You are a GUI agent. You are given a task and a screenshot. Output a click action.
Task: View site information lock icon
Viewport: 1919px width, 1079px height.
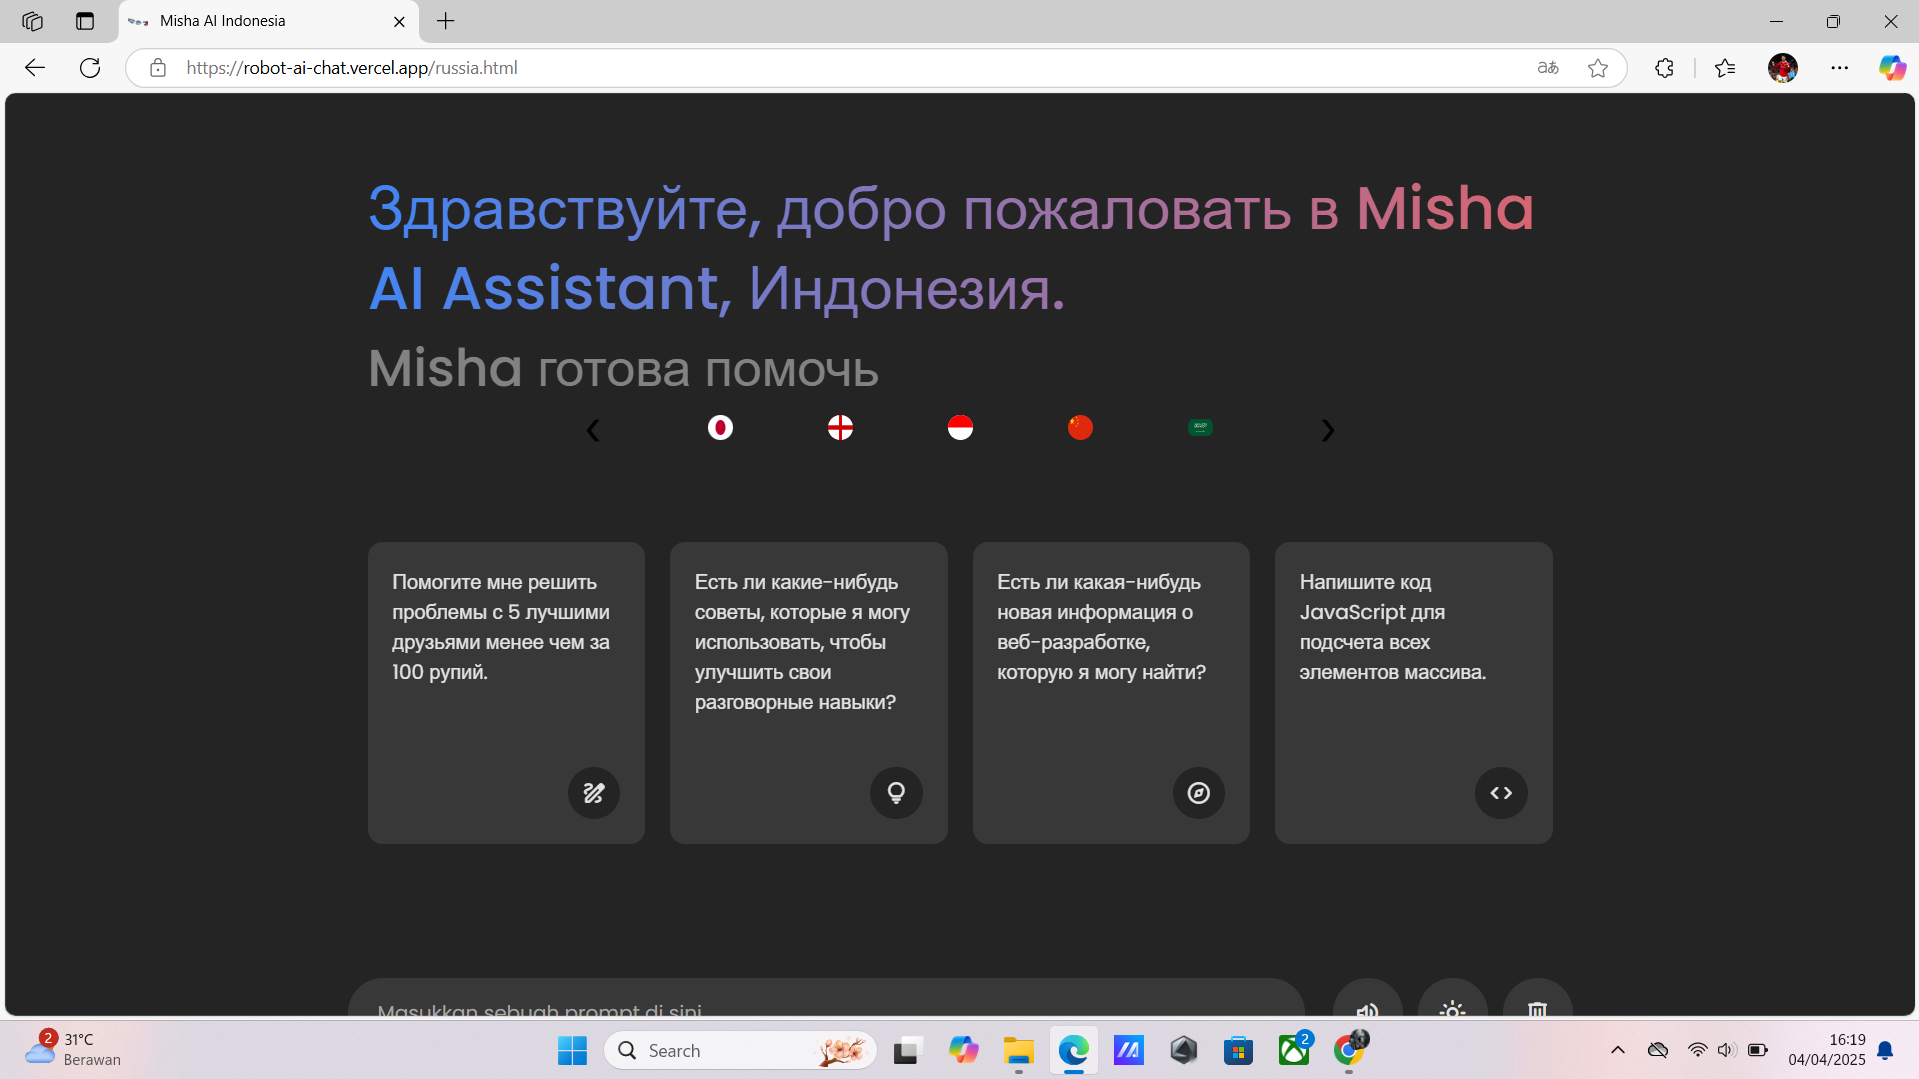pyautogui.click(x=157, y=68)
